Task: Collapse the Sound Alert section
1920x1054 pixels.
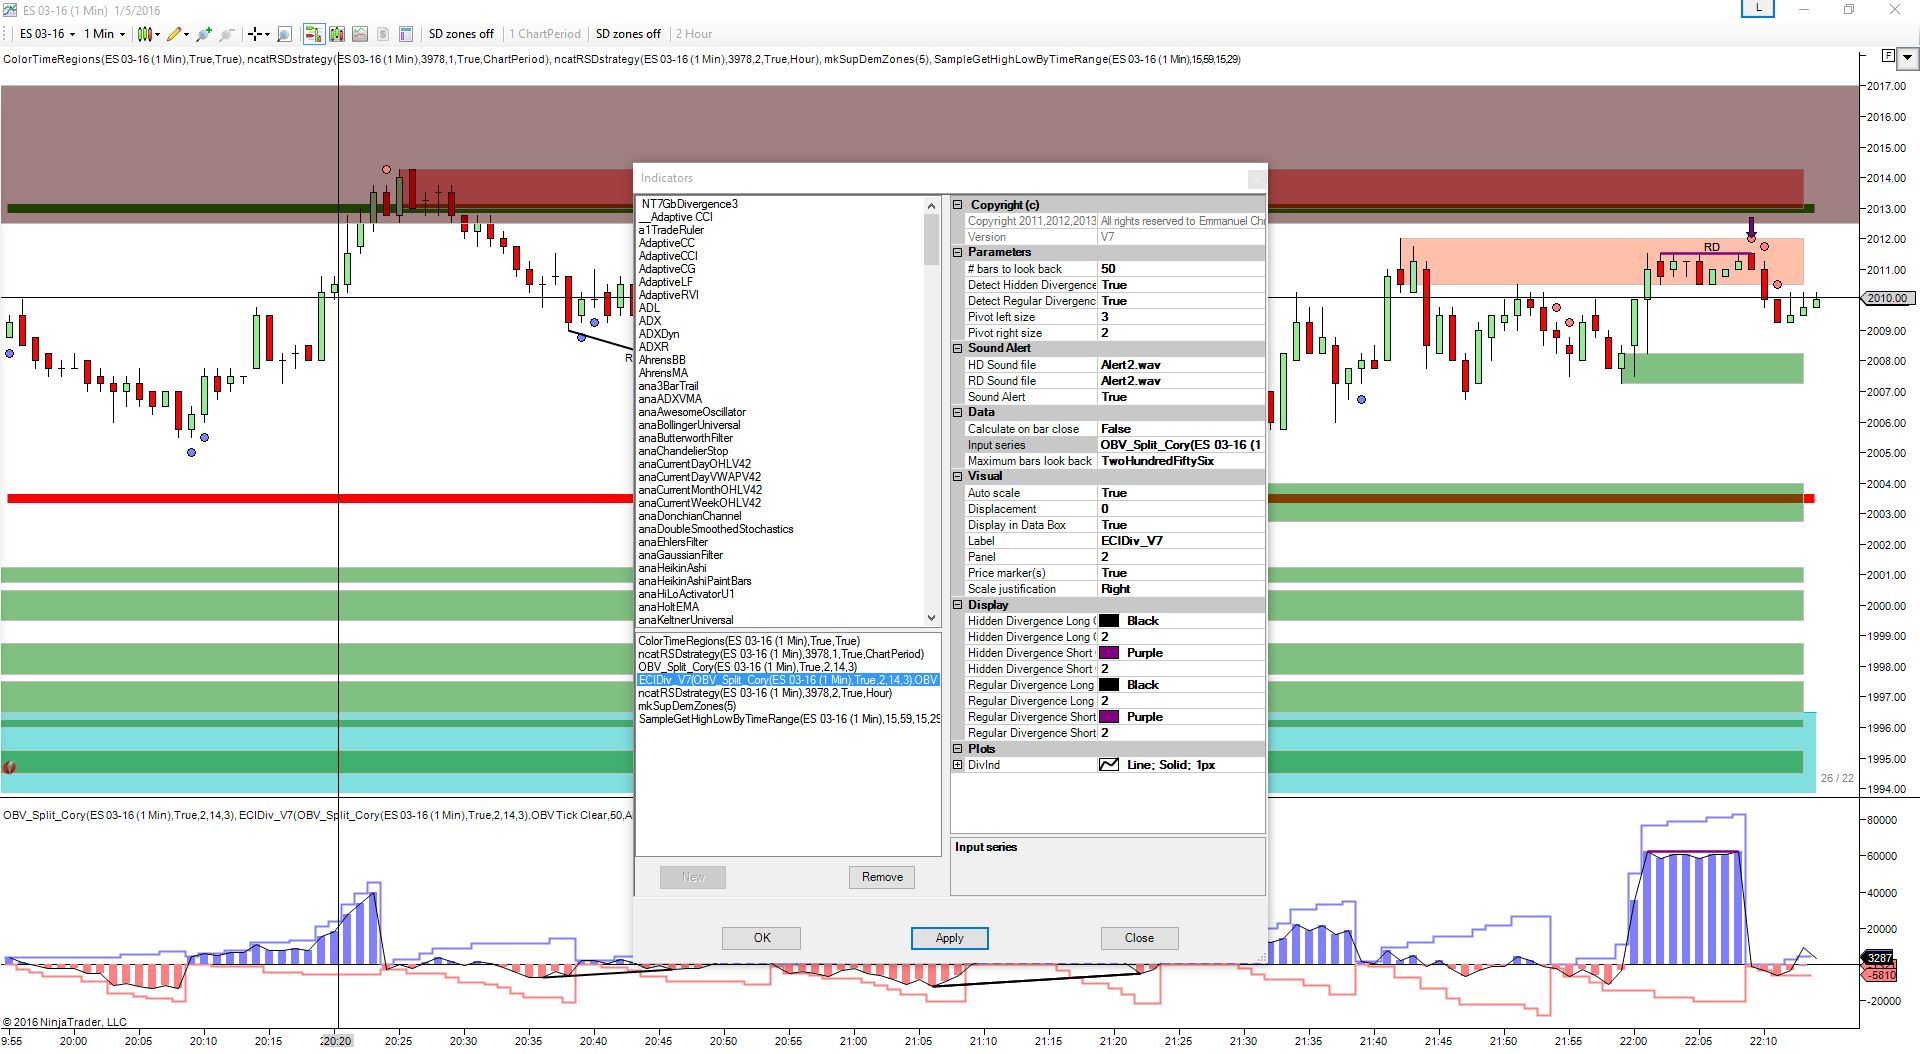Action: (958, 349)
